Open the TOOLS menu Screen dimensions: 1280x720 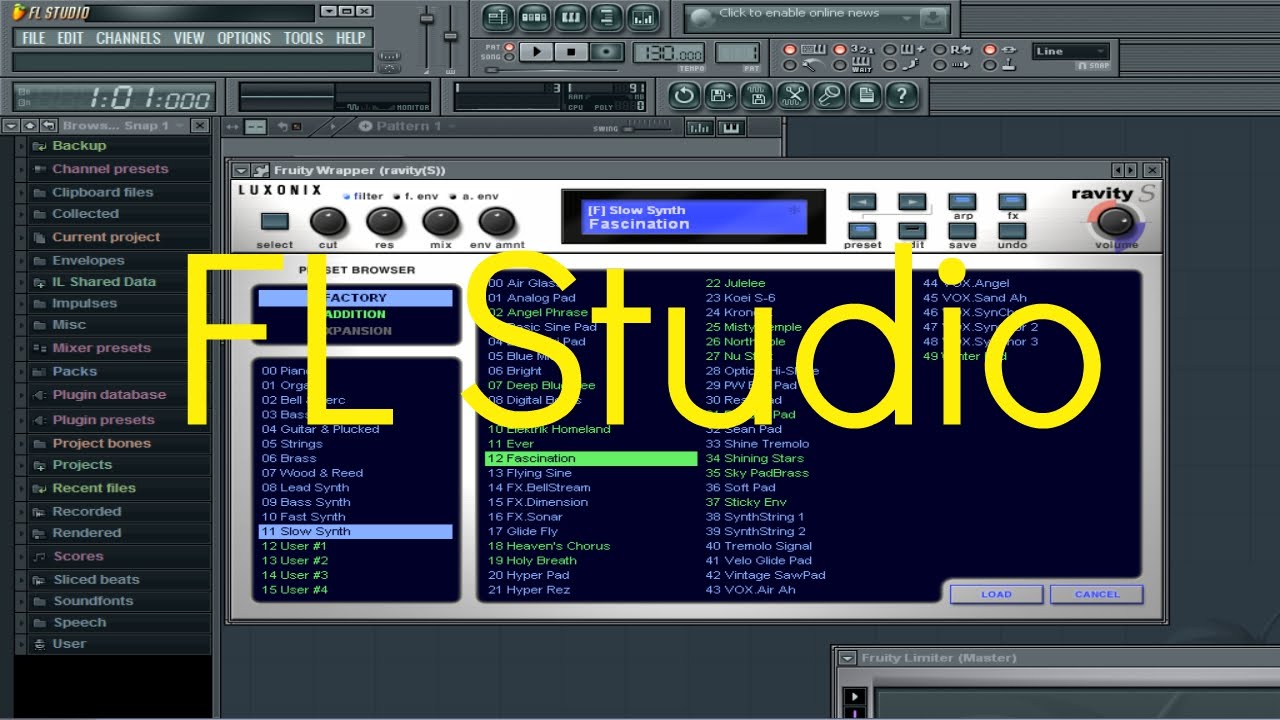303,38
